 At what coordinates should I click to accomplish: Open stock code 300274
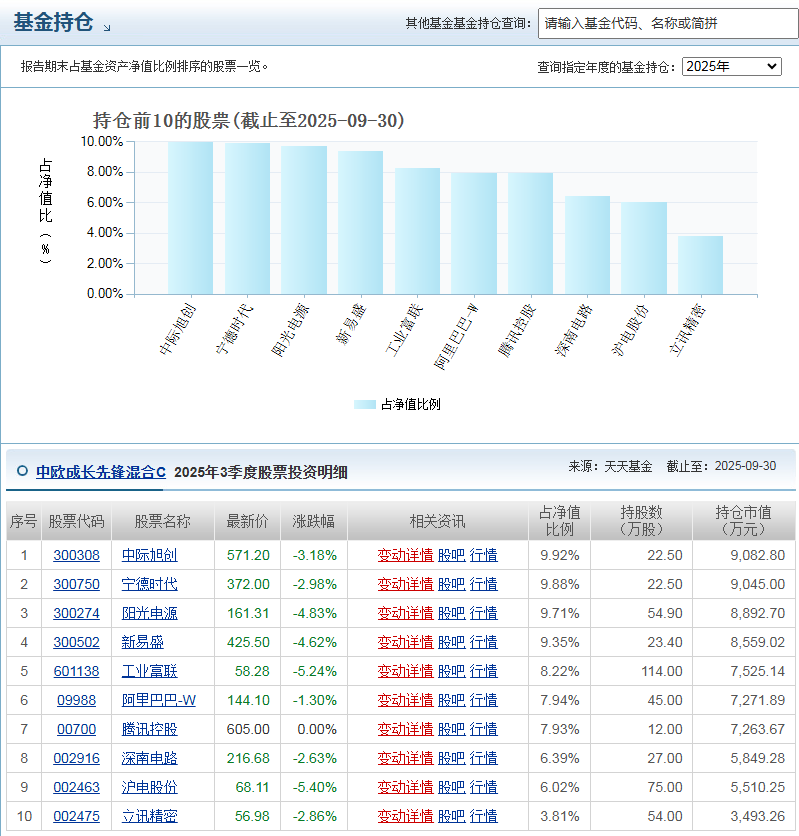pos(76,613)
